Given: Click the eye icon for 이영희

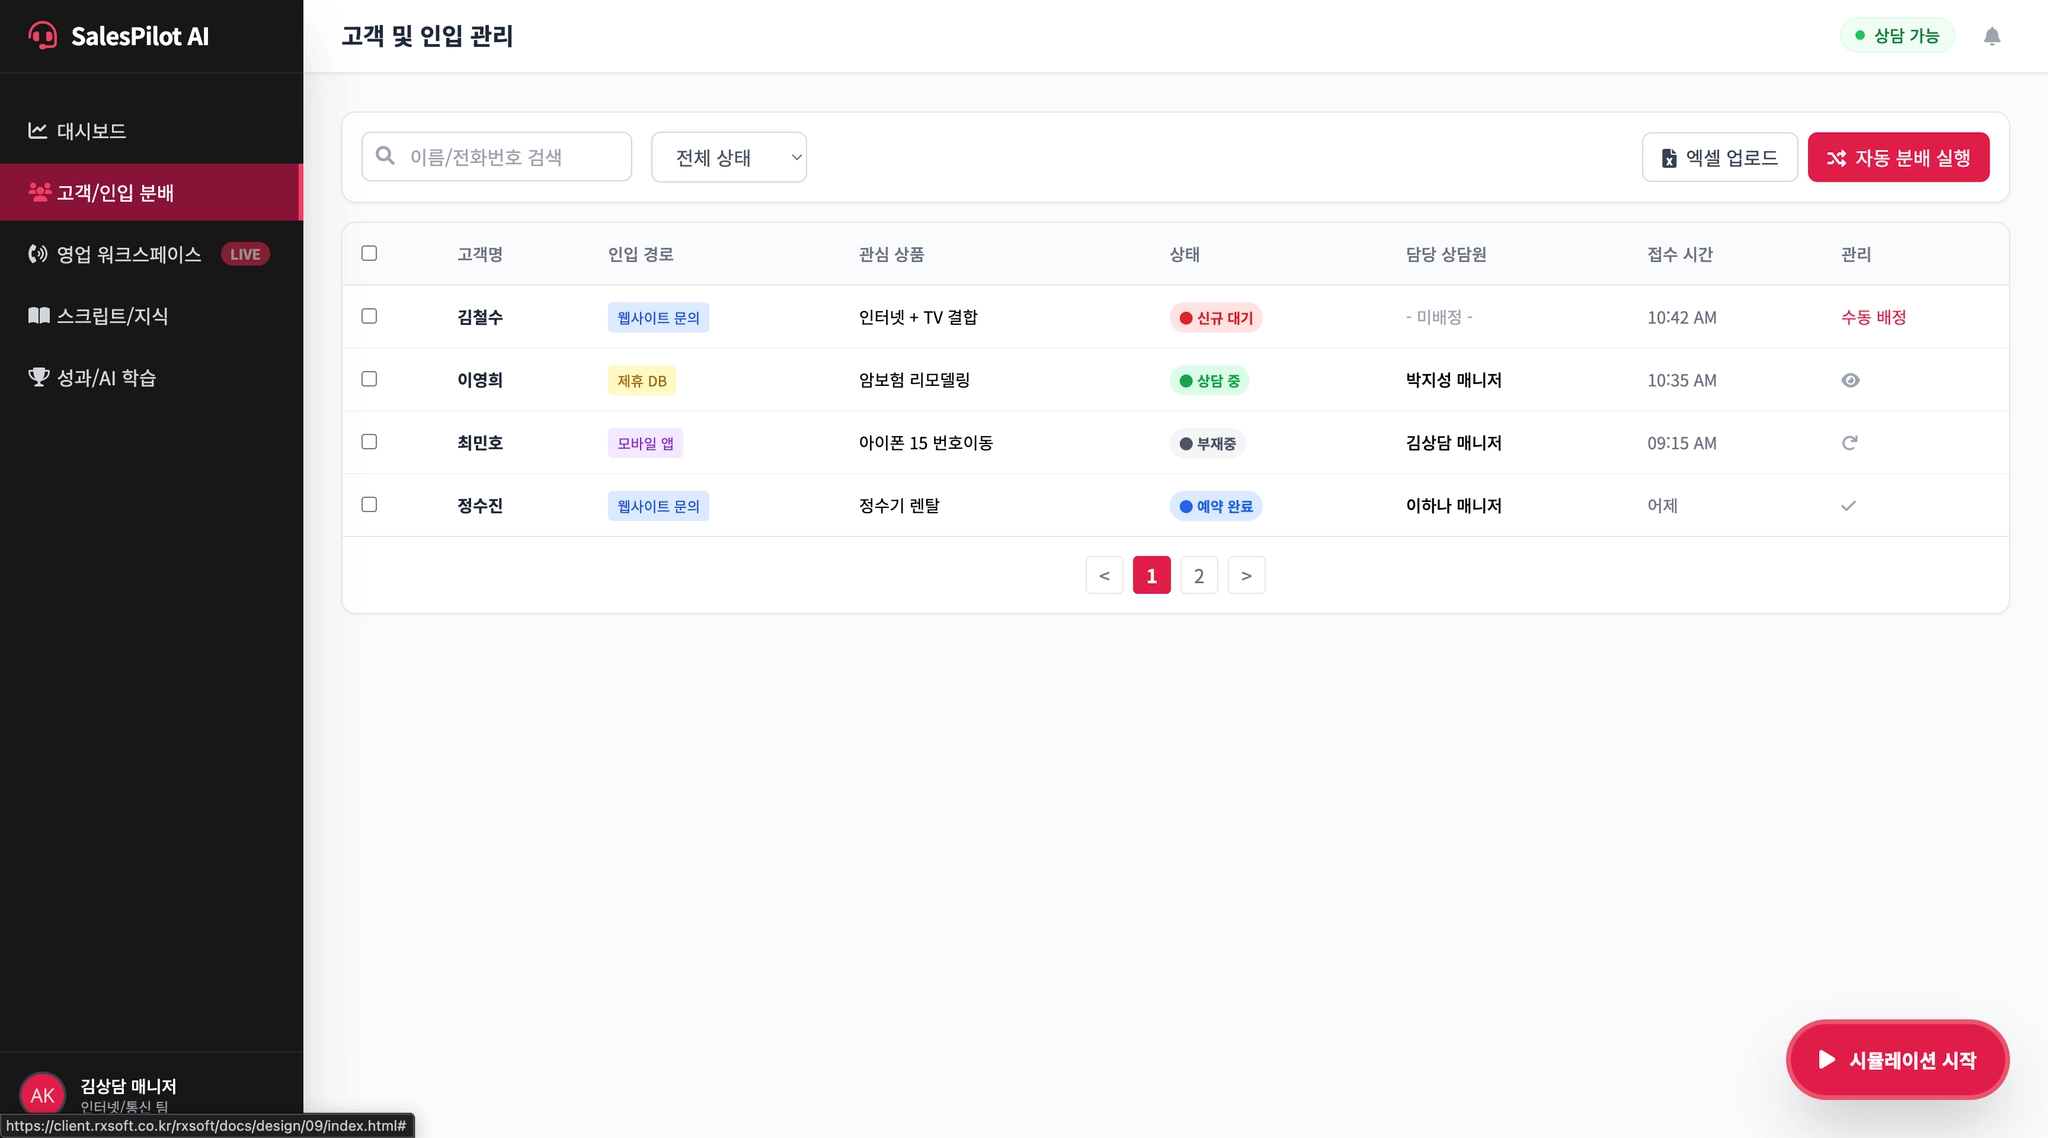Looking at the screenshot, I should [1850, 380].
